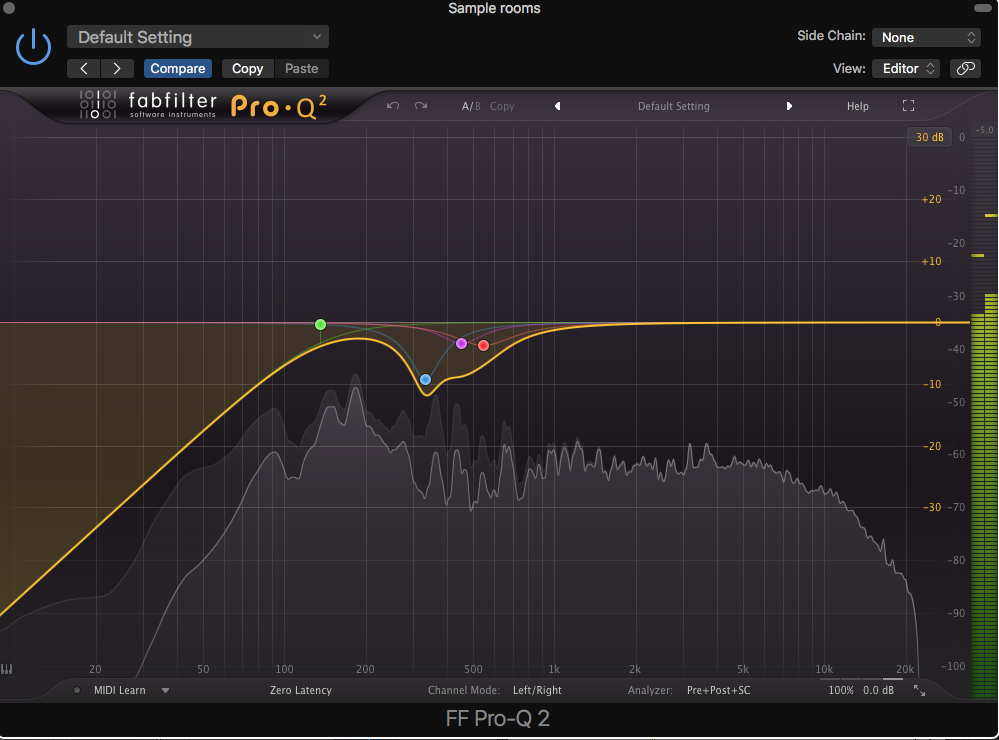Select the red EQ band node

point(484,345)
